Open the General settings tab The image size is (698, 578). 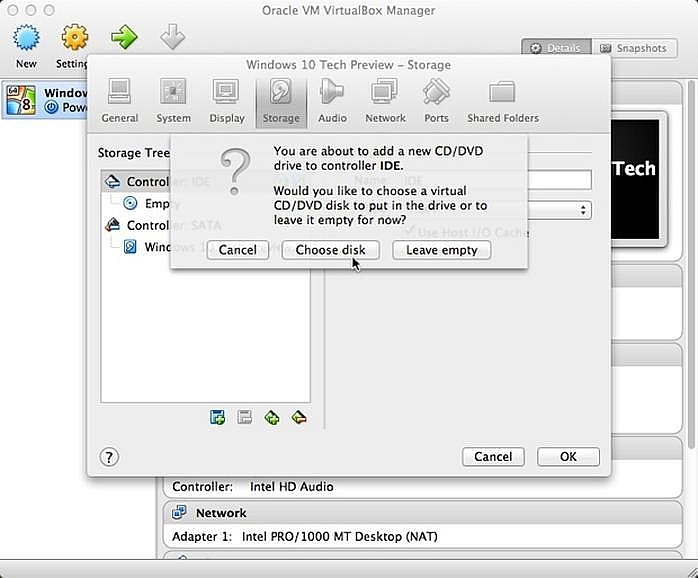tap(120, 101)
